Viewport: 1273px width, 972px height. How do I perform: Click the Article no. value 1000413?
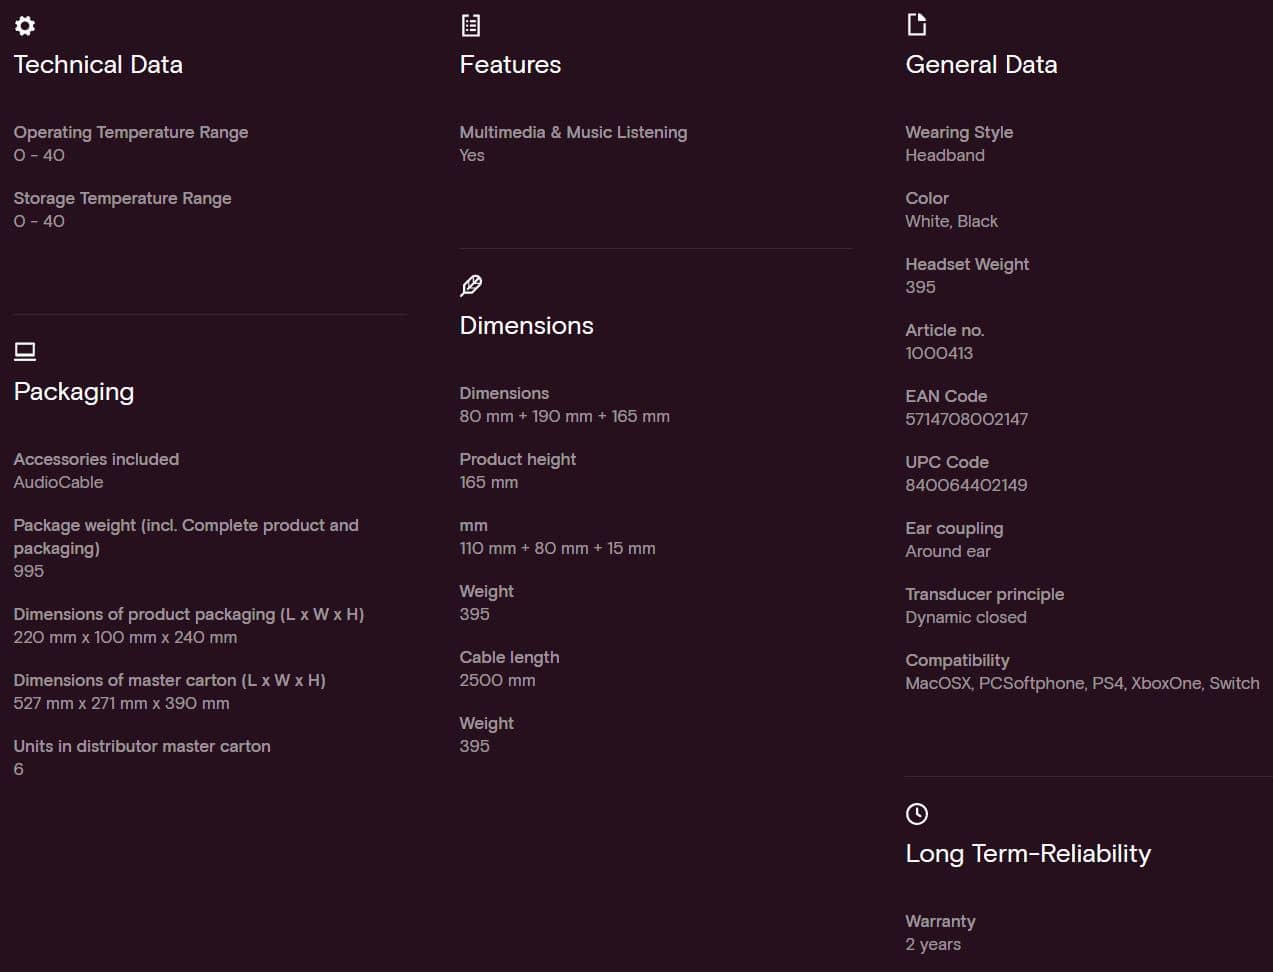(939, 353)
